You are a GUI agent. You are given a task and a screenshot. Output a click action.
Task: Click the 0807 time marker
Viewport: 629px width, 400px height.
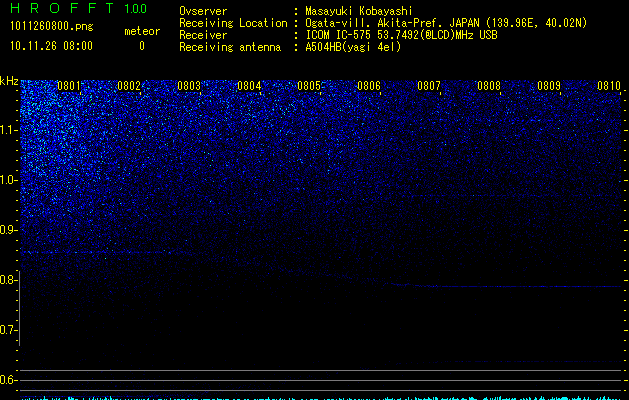point(429,86)
